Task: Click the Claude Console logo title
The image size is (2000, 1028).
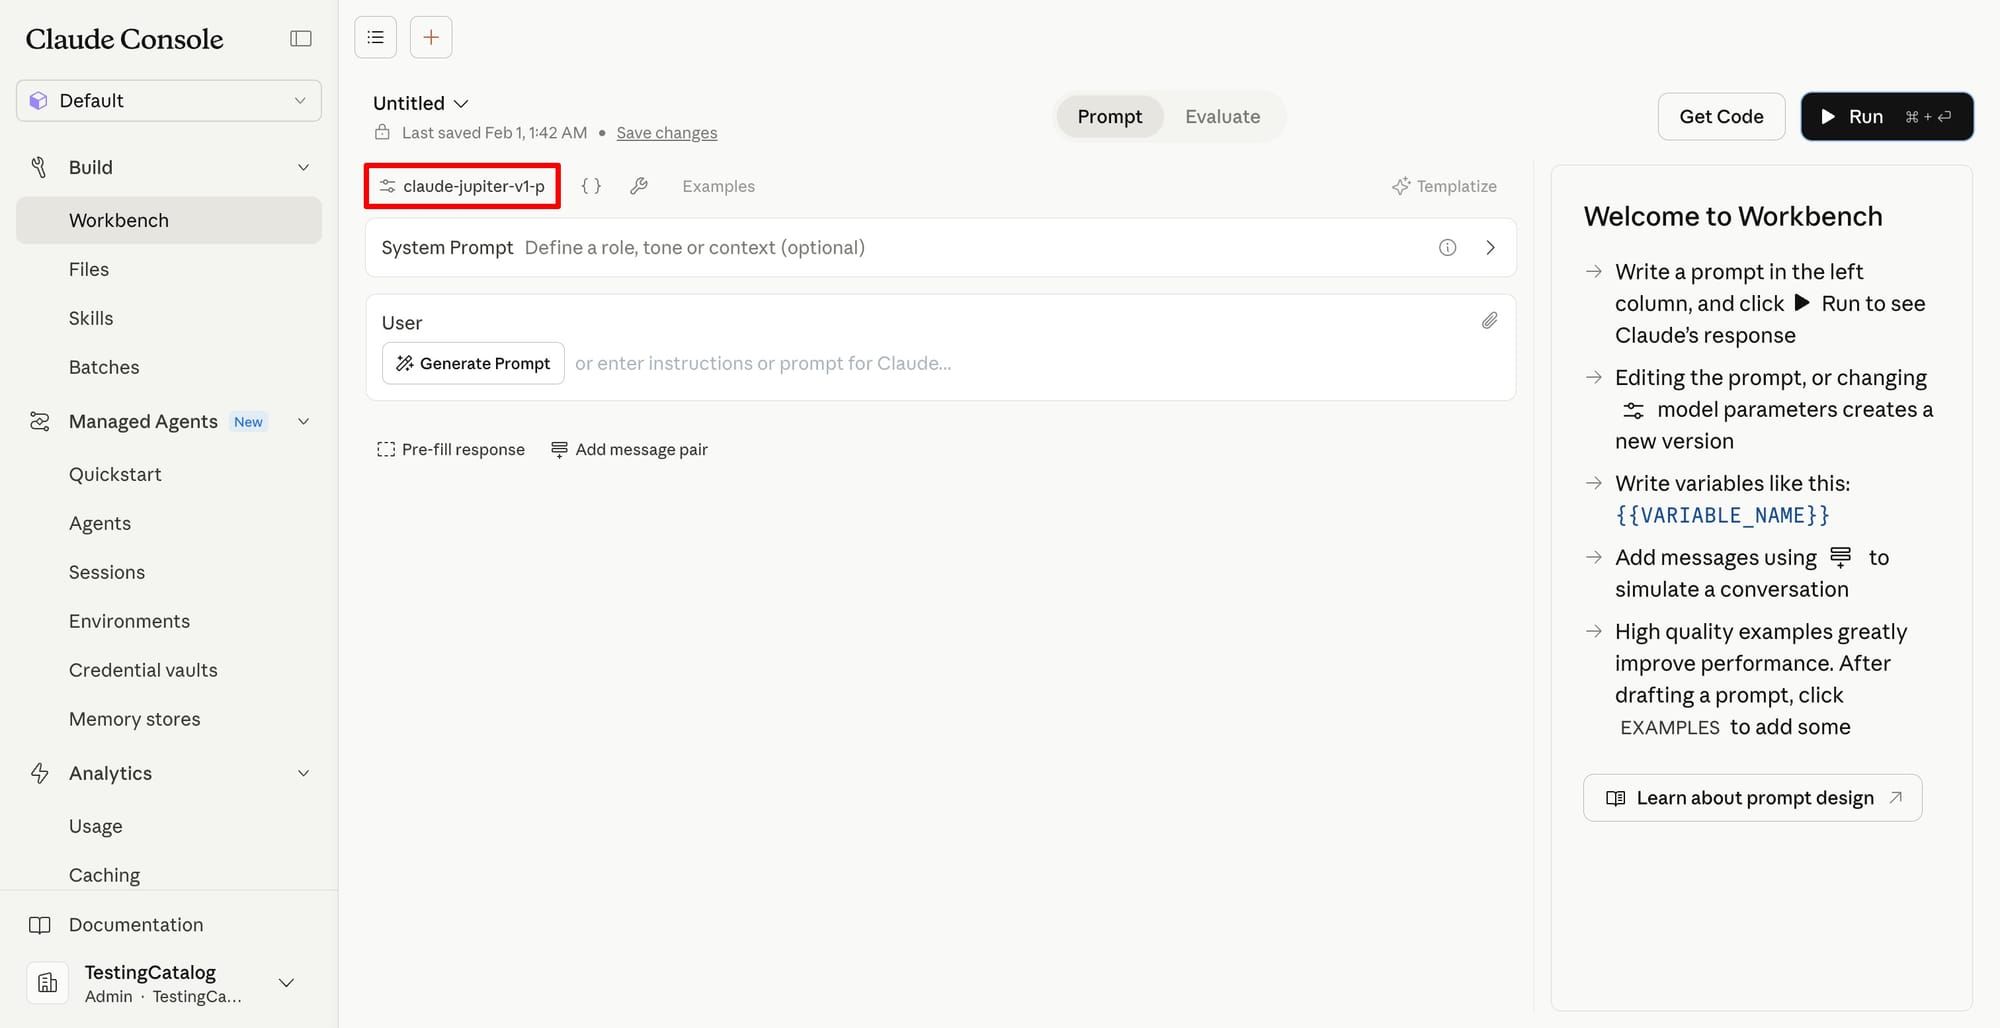Action: (125, 38)
